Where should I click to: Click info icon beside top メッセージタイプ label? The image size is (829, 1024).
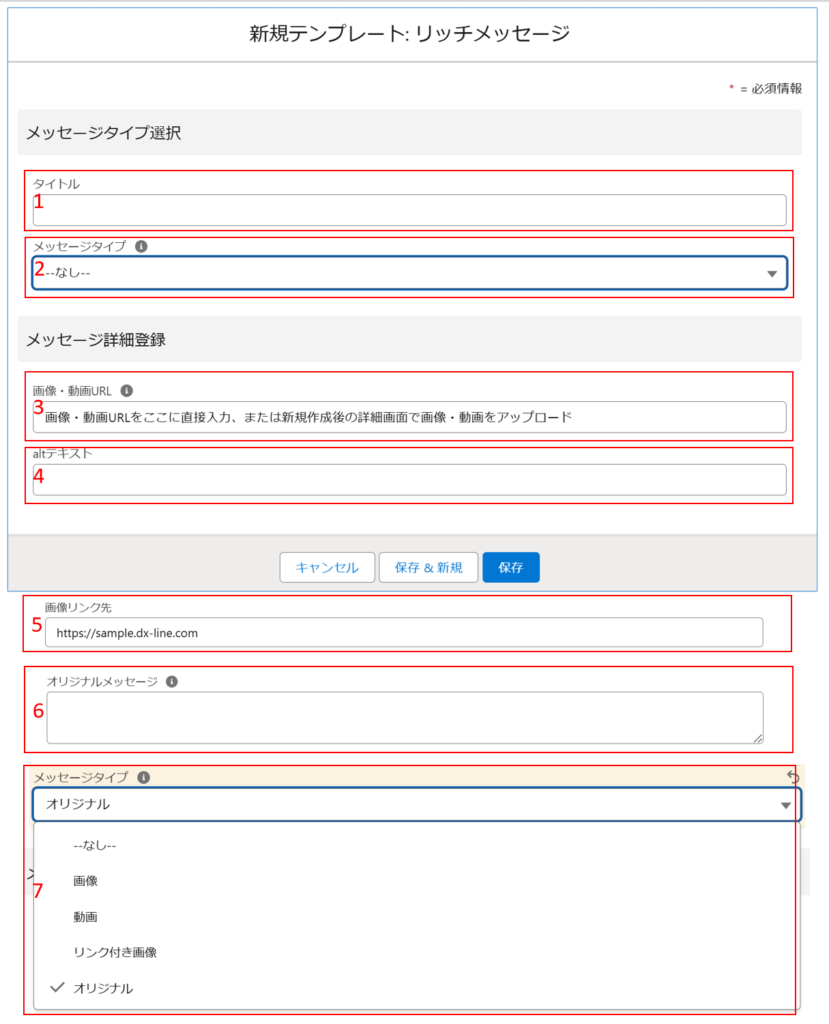(x=141, y=245)
